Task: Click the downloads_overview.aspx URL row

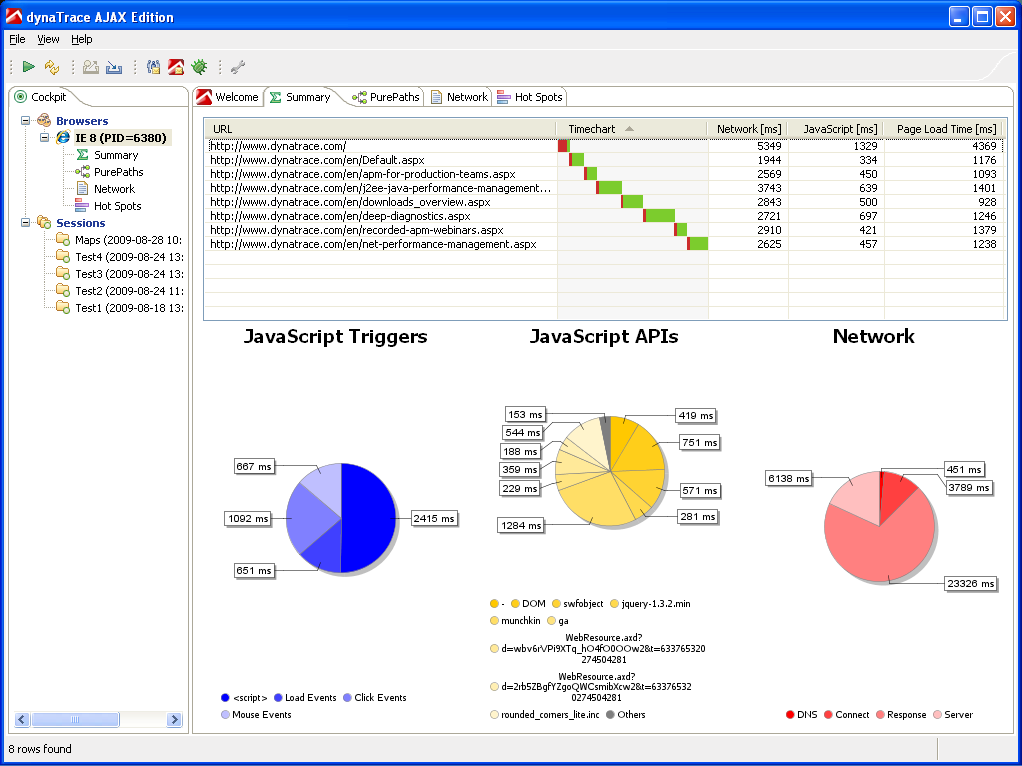Action: (x=605, y=202)
